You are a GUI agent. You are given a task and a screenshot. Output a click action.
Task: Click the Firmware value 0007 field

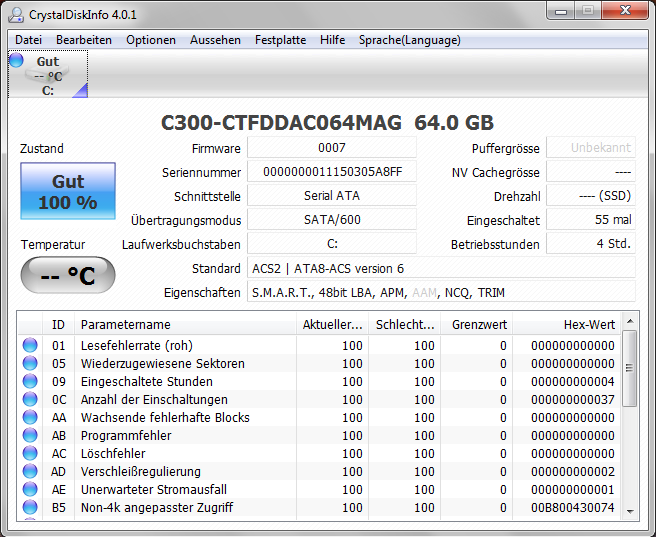(332, 148)
